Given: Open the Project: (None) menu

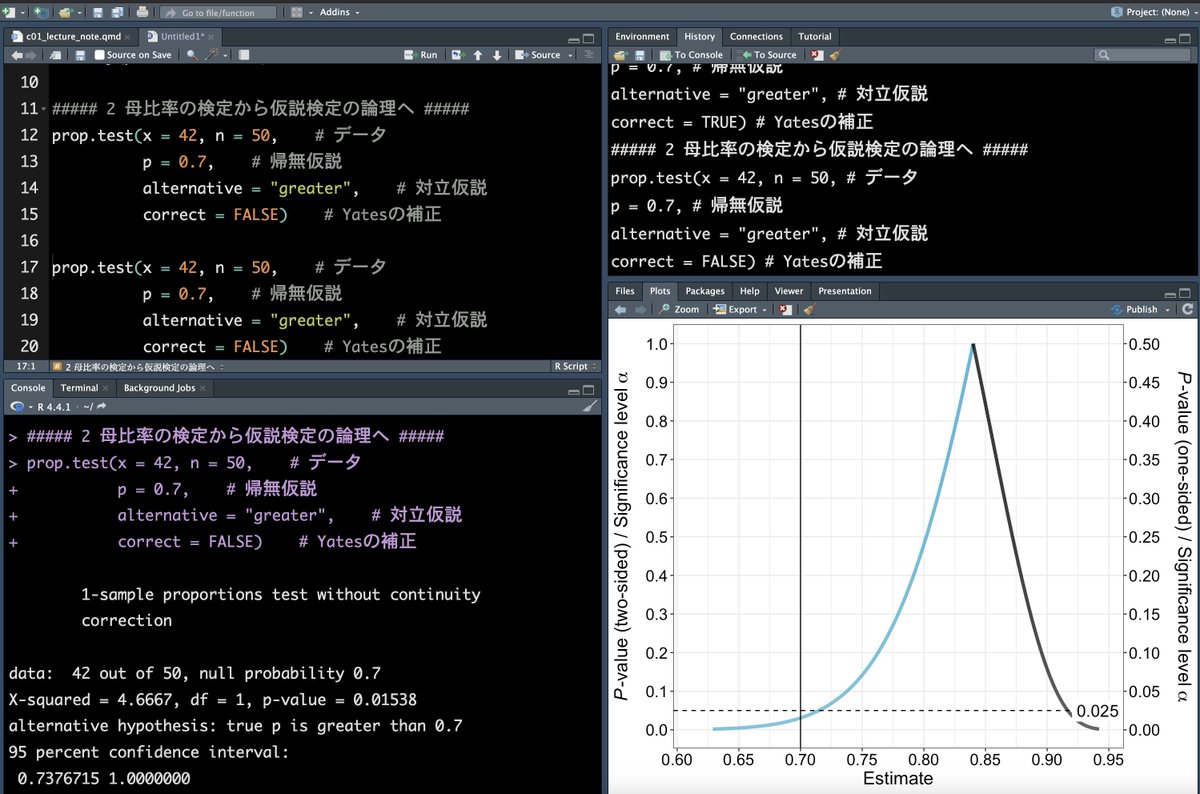Looking at the screenshot, I should point(1154,12).
